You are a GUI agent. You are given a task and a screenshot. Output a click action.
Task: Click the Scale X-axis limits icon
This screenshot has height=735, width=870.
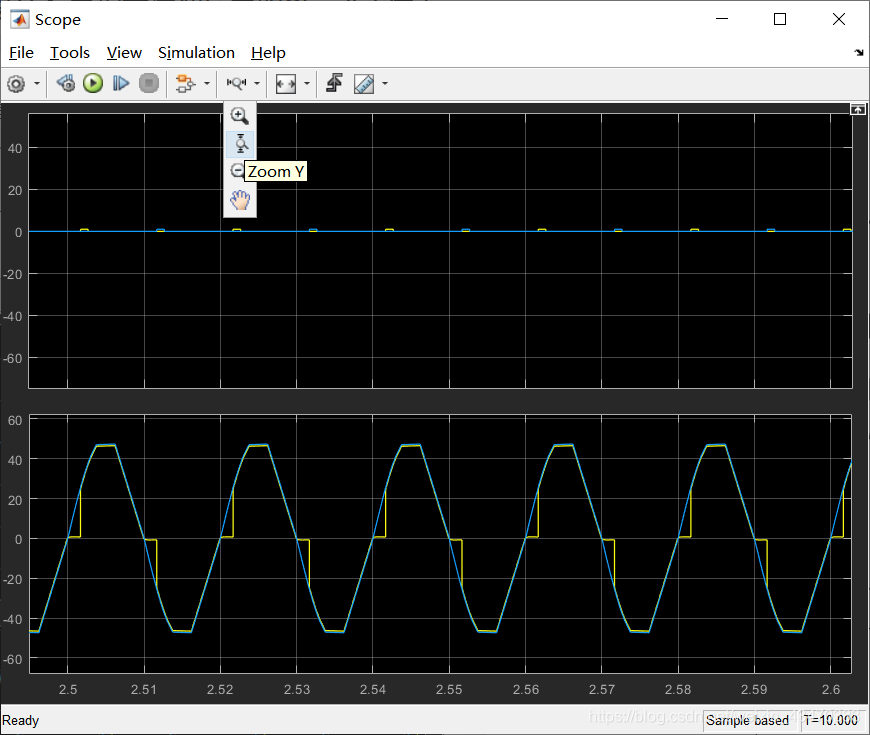[286, 84]
